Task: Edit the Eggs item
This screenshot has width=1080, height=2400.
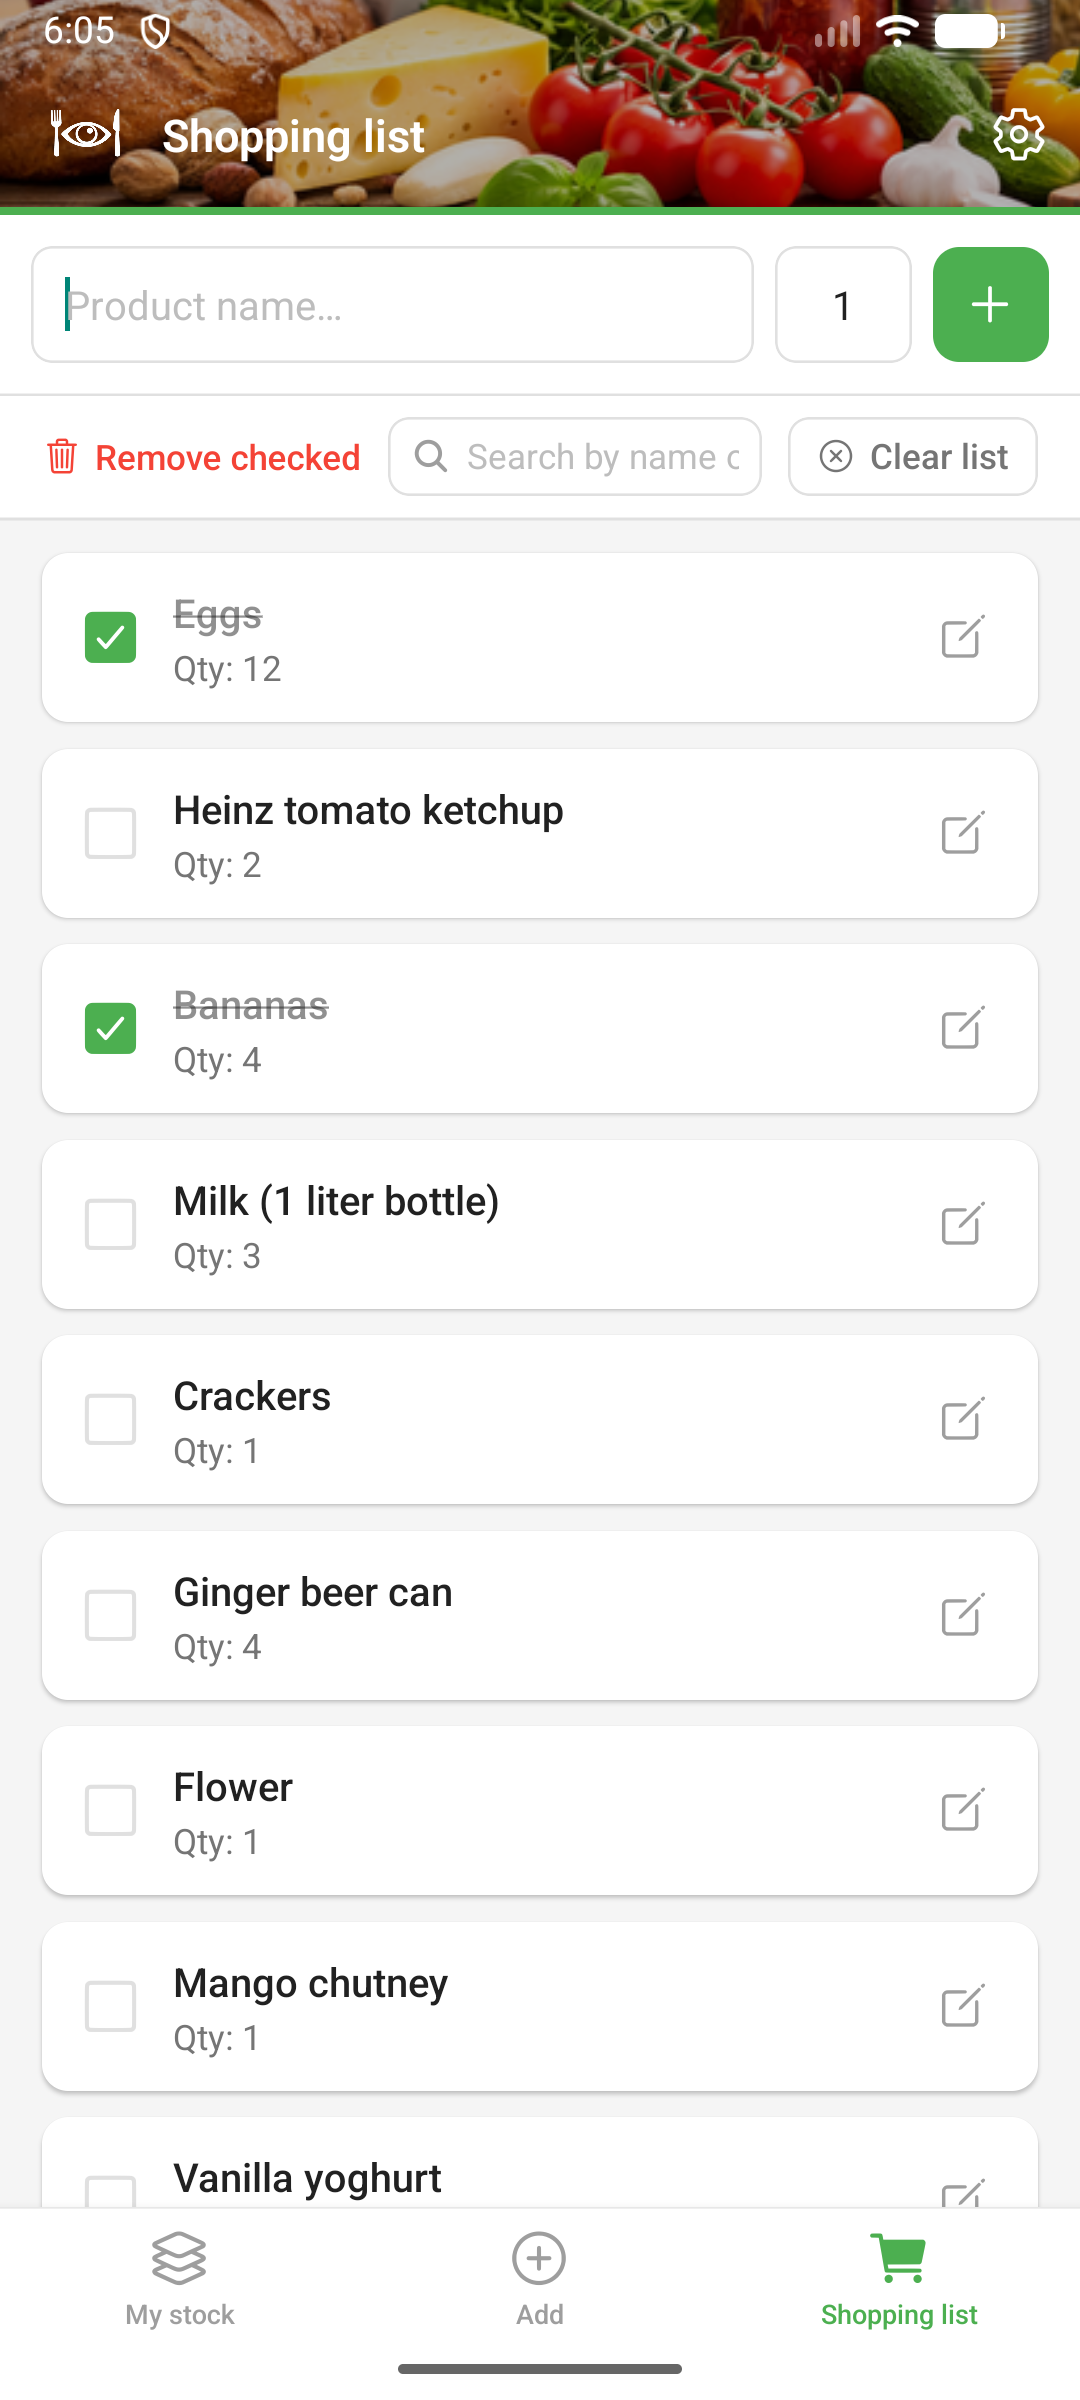Action: click(963, 637)
